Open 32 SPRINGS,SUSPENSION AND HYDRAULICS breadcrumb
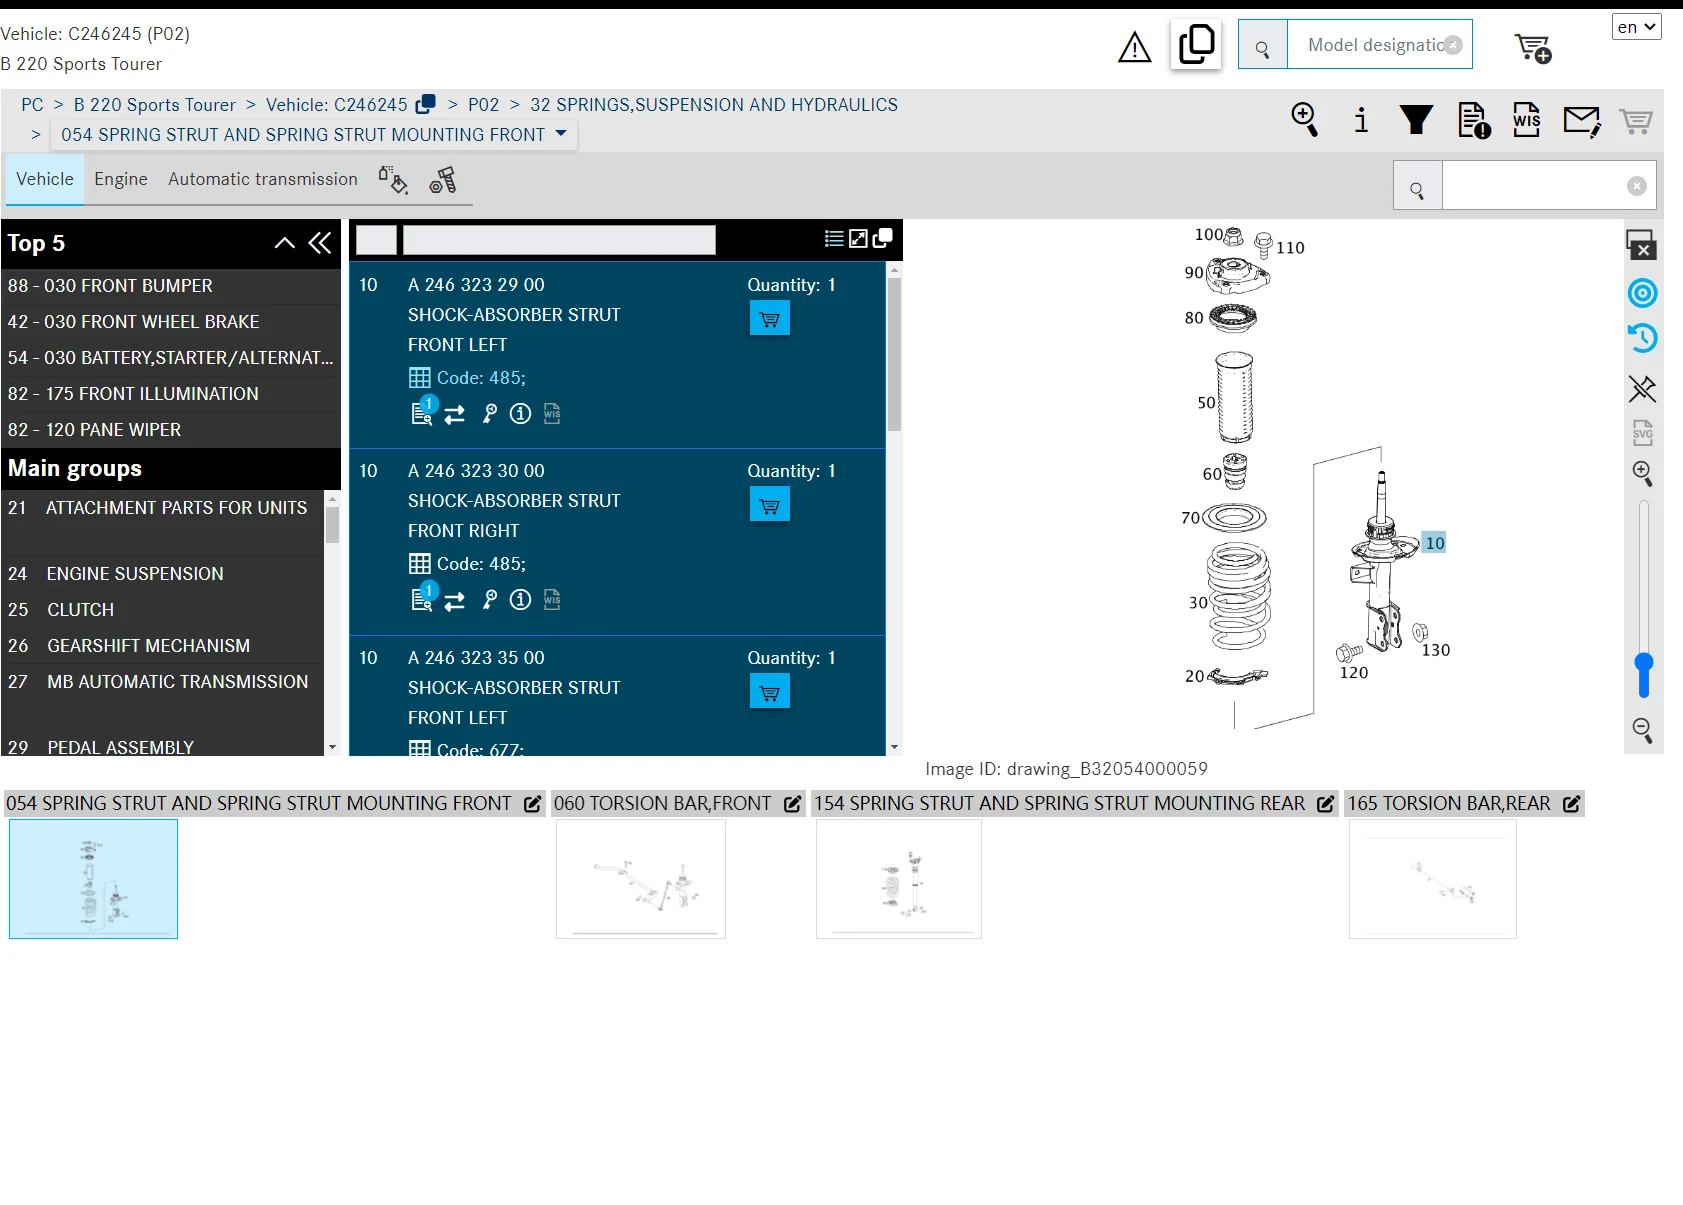The width and height of the screenshot is (1683, 1205). pos(714,105)
